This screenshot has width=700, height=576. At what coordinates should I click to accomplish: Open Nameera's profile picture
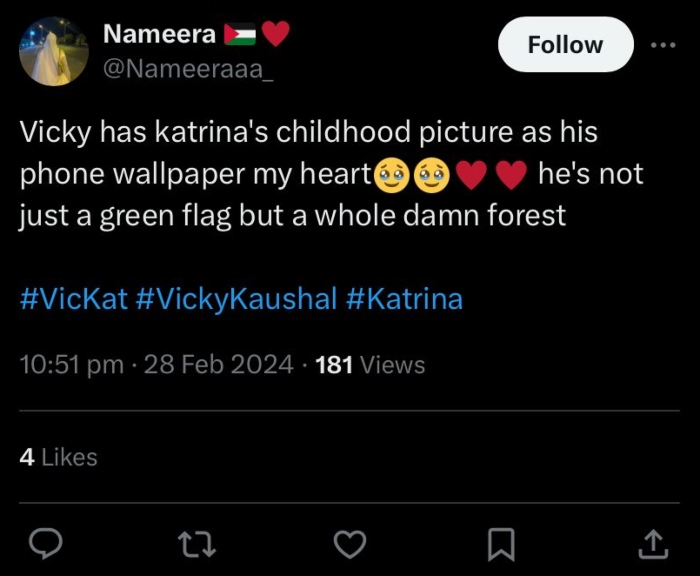[54, 51]
